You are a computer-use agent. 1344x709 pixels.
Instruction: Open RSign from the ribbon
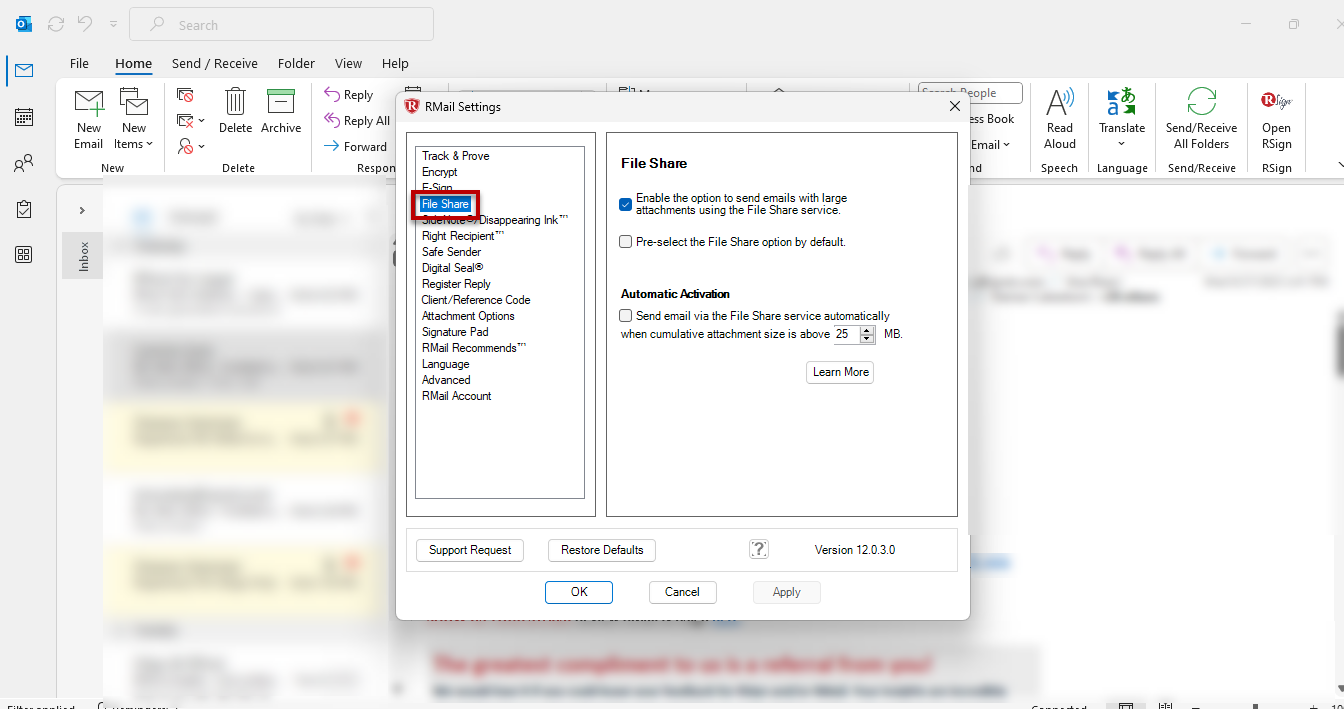point(1276,118)
